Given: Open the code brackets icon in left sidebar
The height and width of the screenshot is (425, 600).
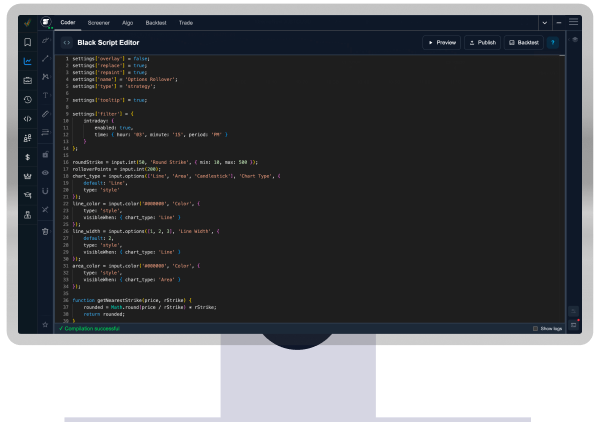Looking at the screenshot, I should 28,119.
